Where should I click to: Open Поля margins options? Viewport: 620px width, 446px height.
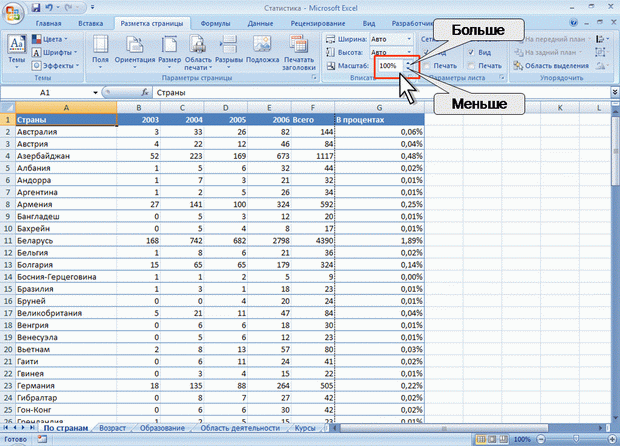click(x=100, y=52)
